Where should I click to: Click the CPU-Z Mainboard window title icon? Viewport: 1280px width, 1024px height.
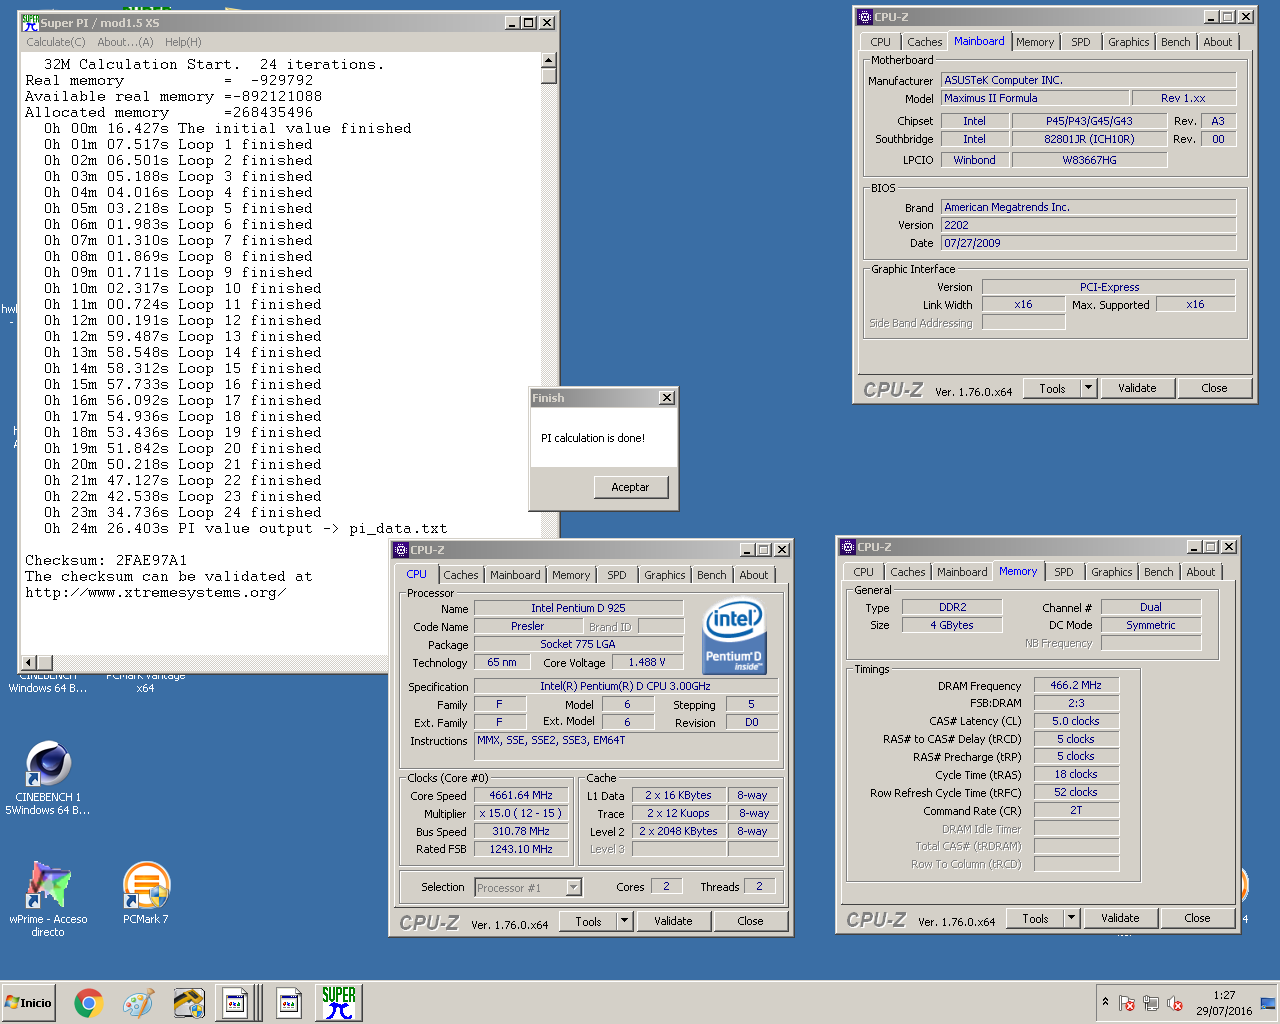[x=865, y=17]
